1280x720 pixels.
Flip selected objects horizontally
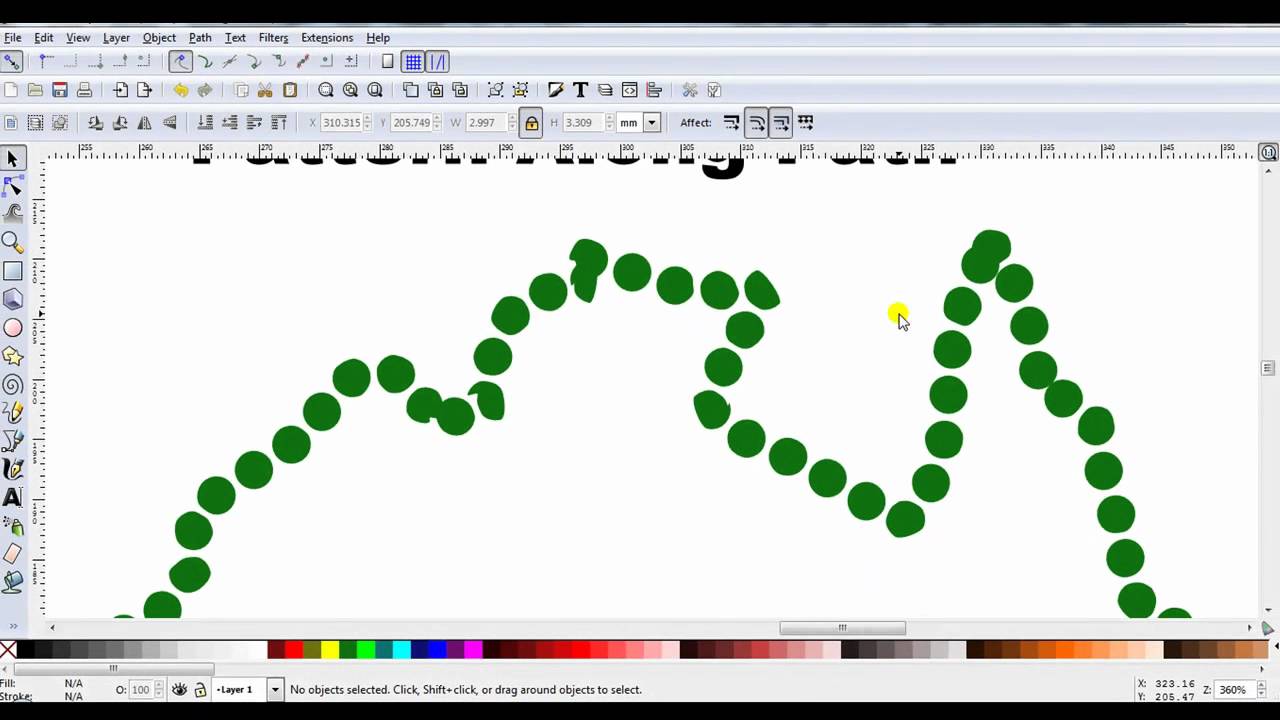coord(144,123)
